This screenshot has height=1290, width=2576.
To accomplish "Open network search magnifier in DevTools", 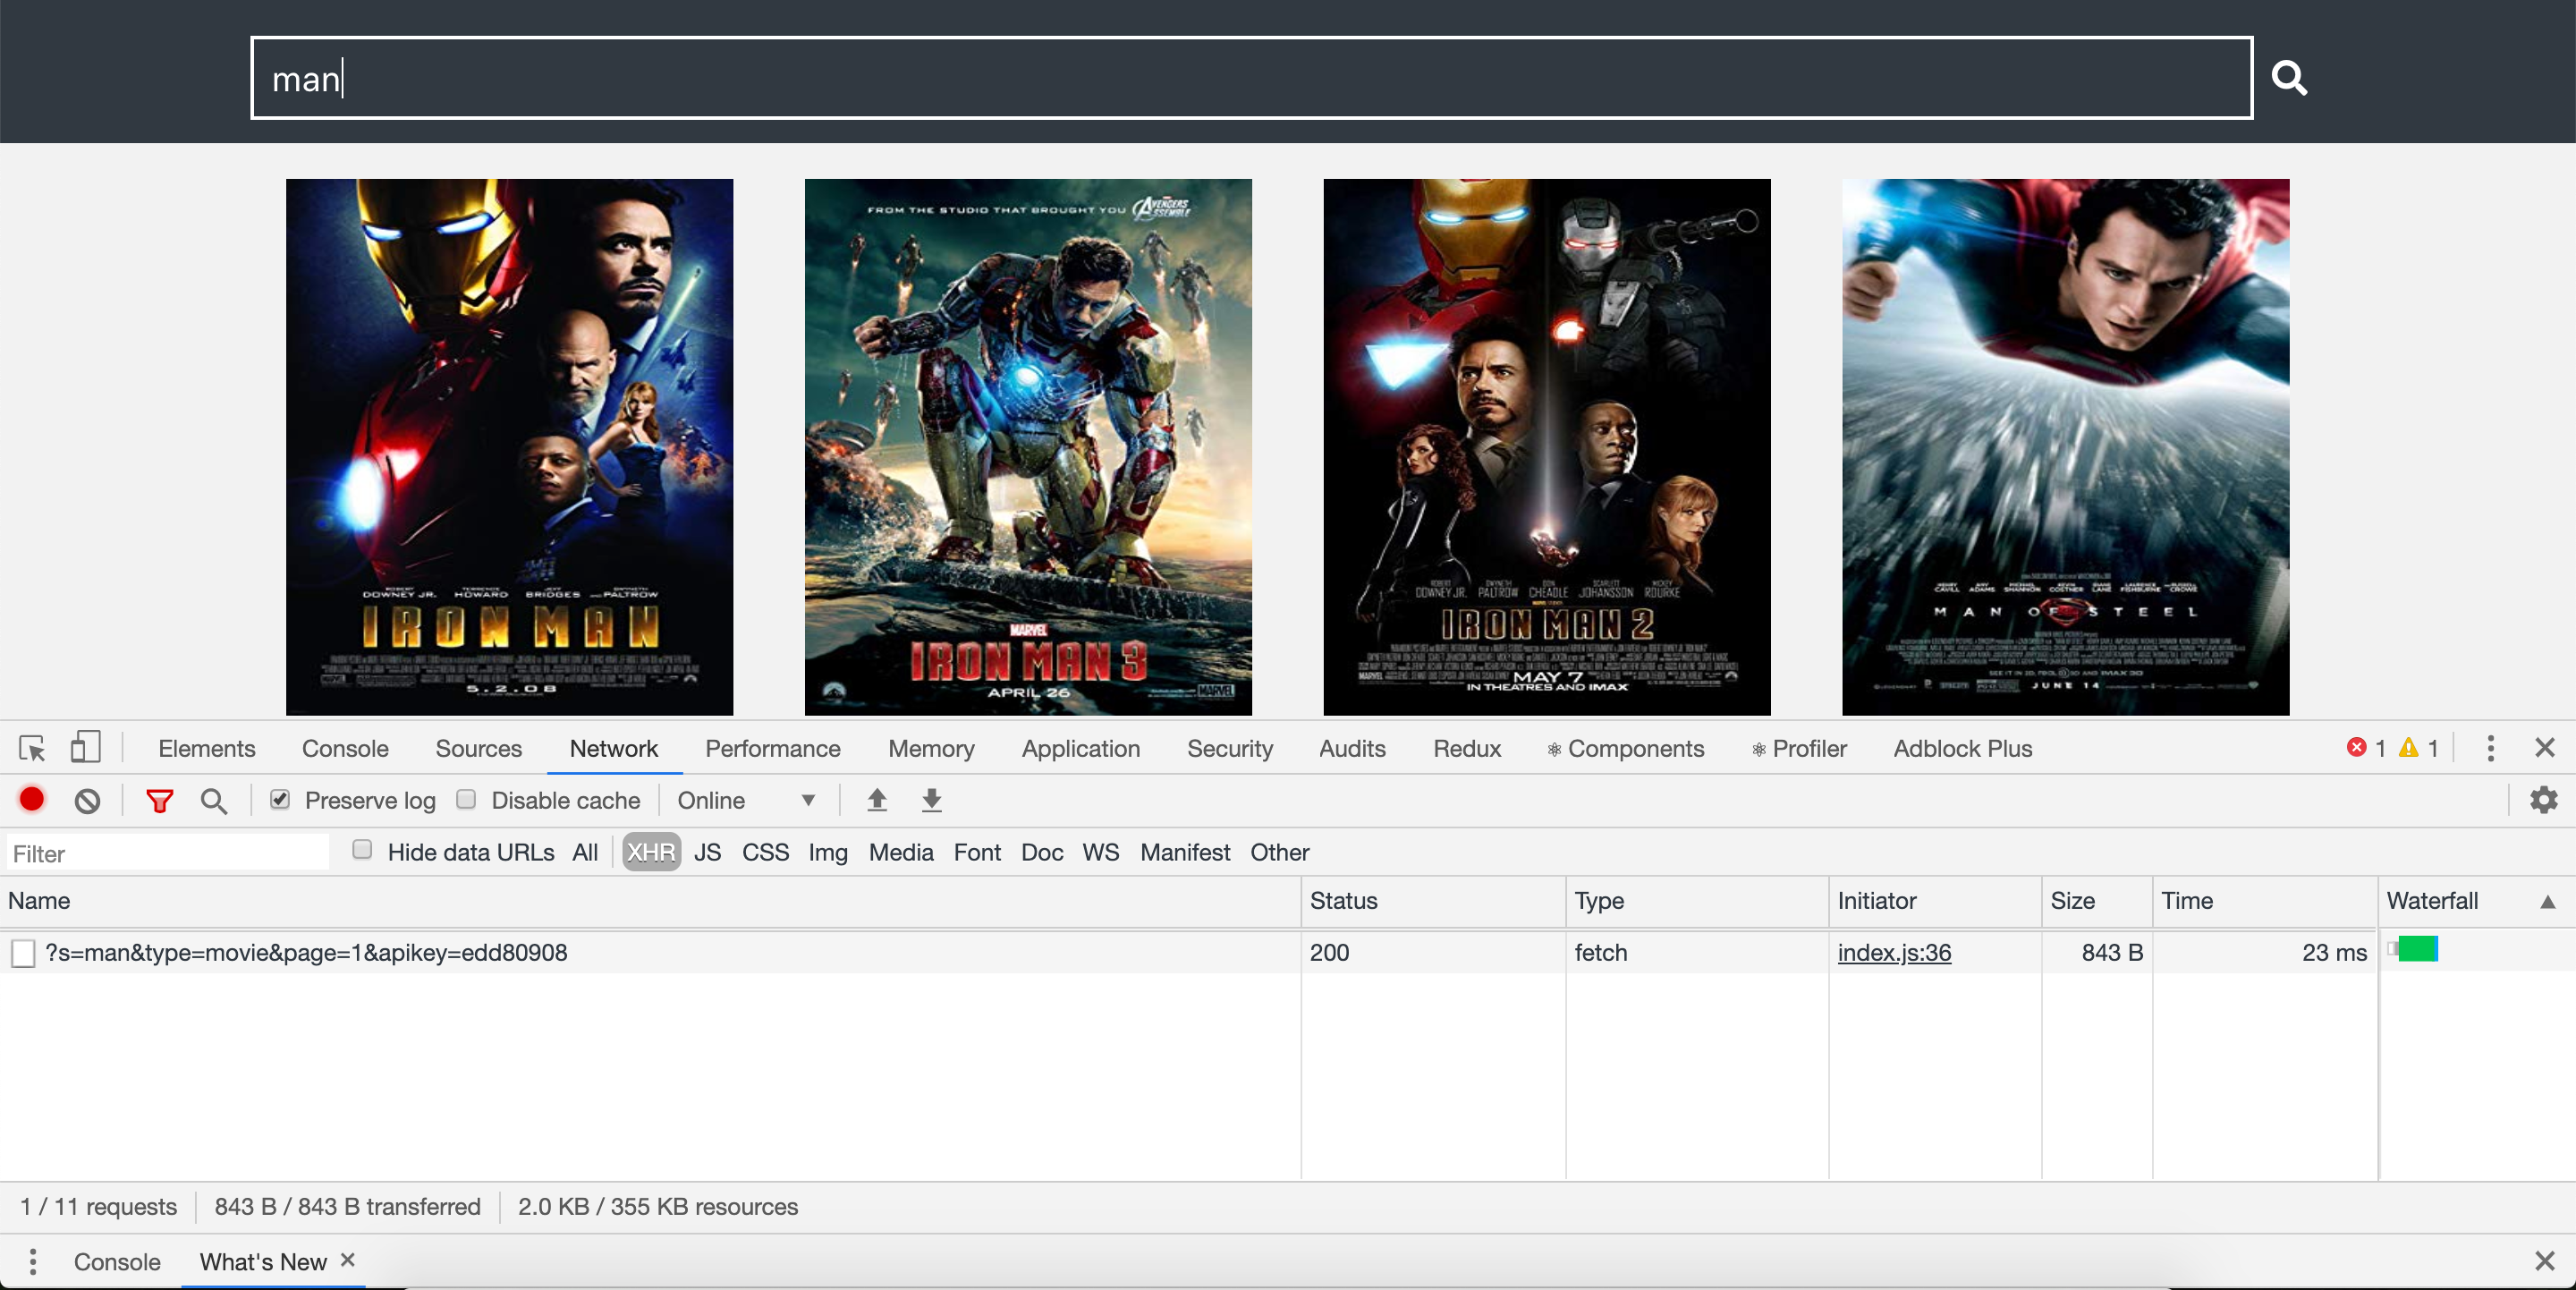I will click(x=213, y=801).
